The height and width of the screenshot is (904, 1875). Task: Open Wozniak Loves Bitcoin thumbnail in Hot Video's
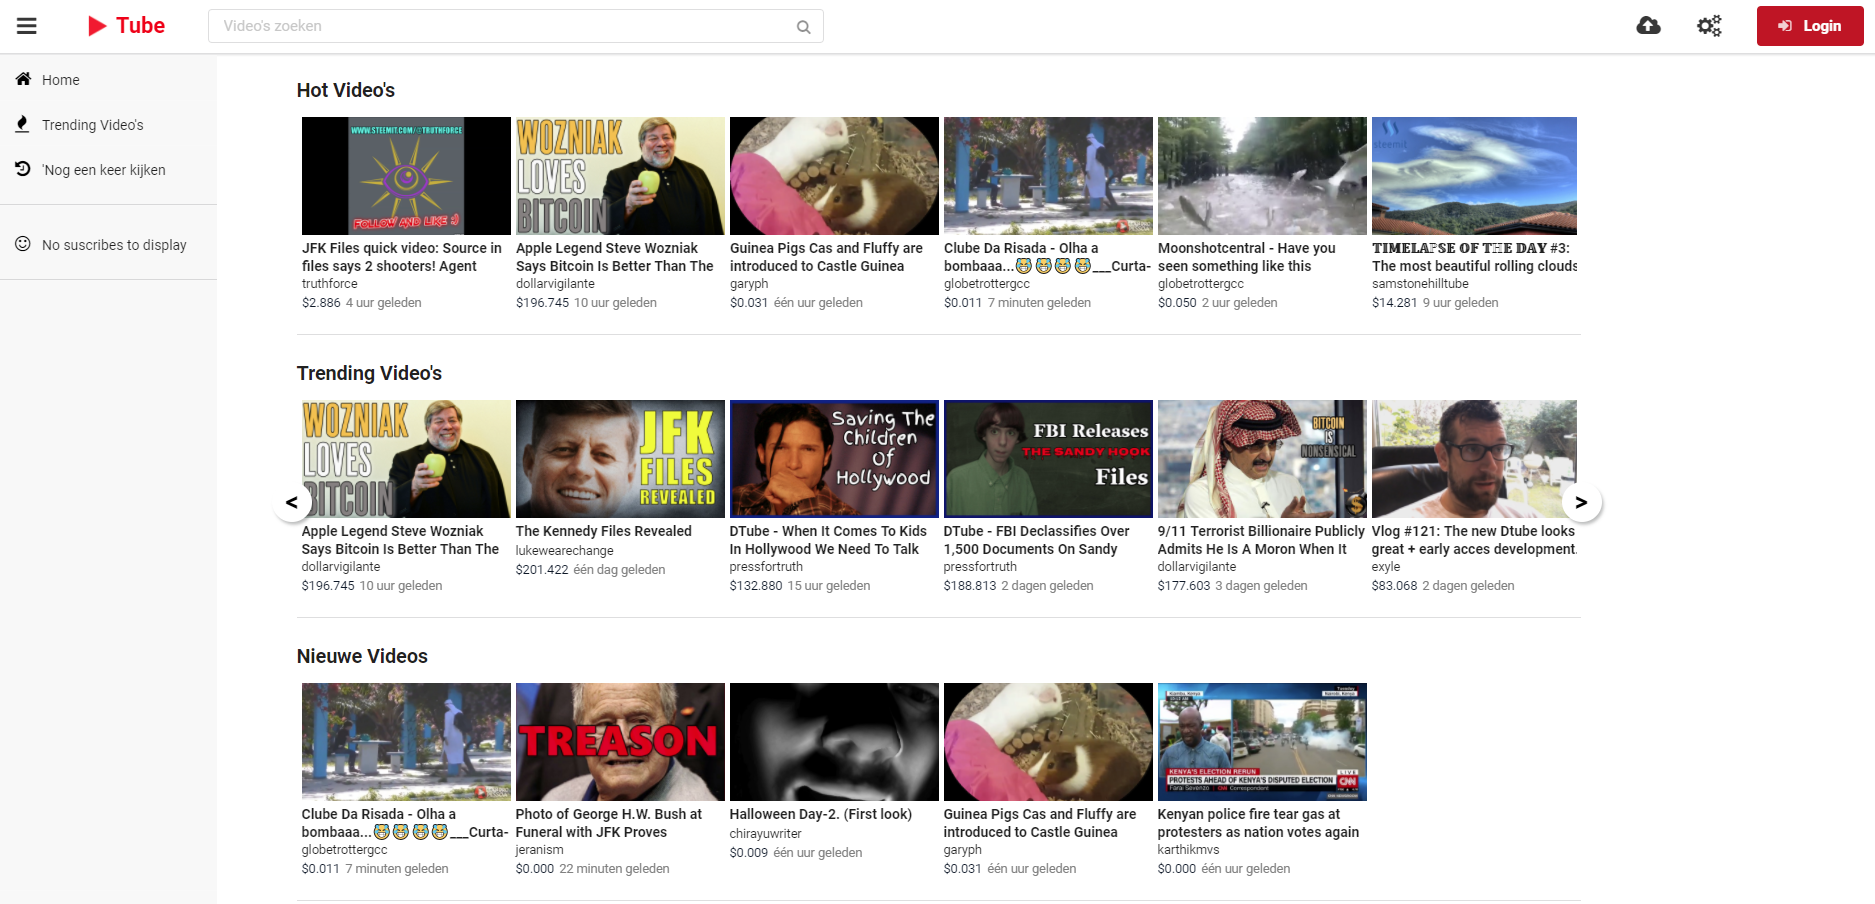tap(620, 176)
